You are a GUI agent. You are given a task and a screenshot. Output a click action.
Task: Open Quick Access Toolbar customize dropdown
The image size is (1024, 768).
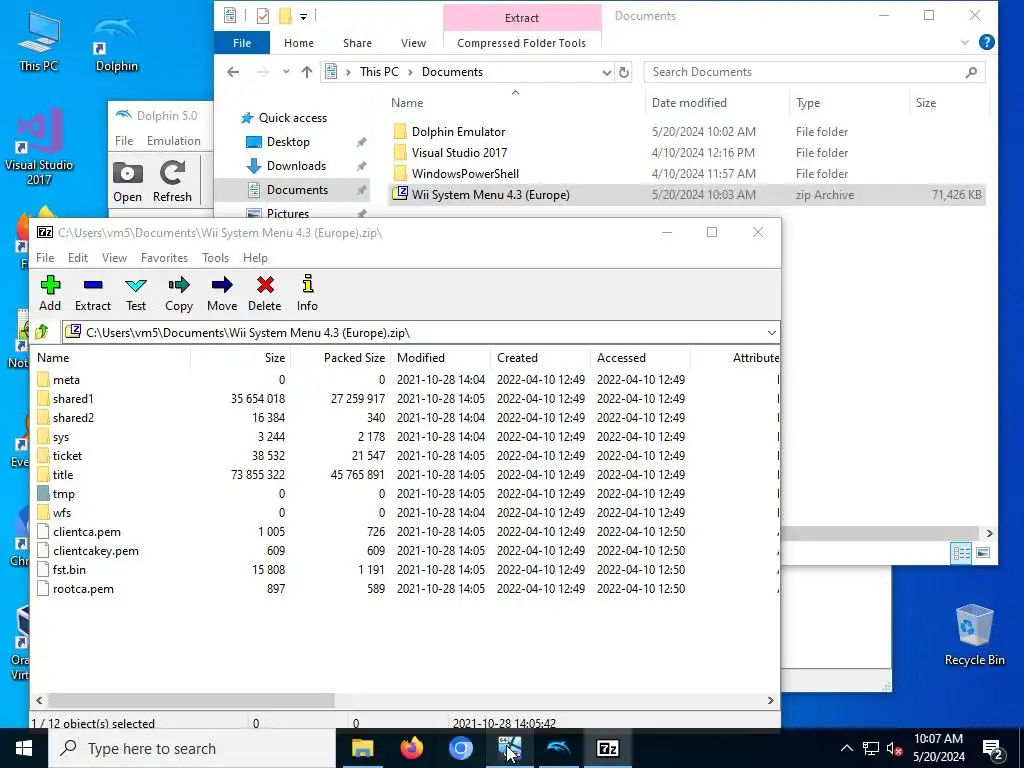[x=304, y=16]
